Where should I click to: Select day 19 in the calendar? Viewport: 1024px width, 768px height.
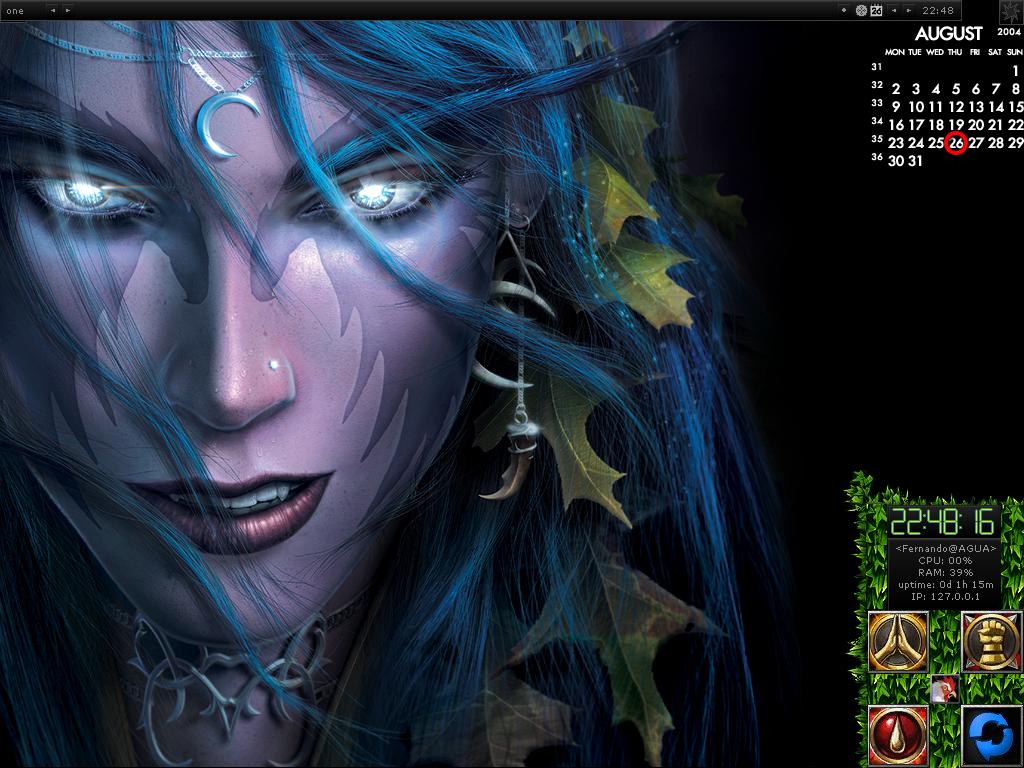(956, 125)
